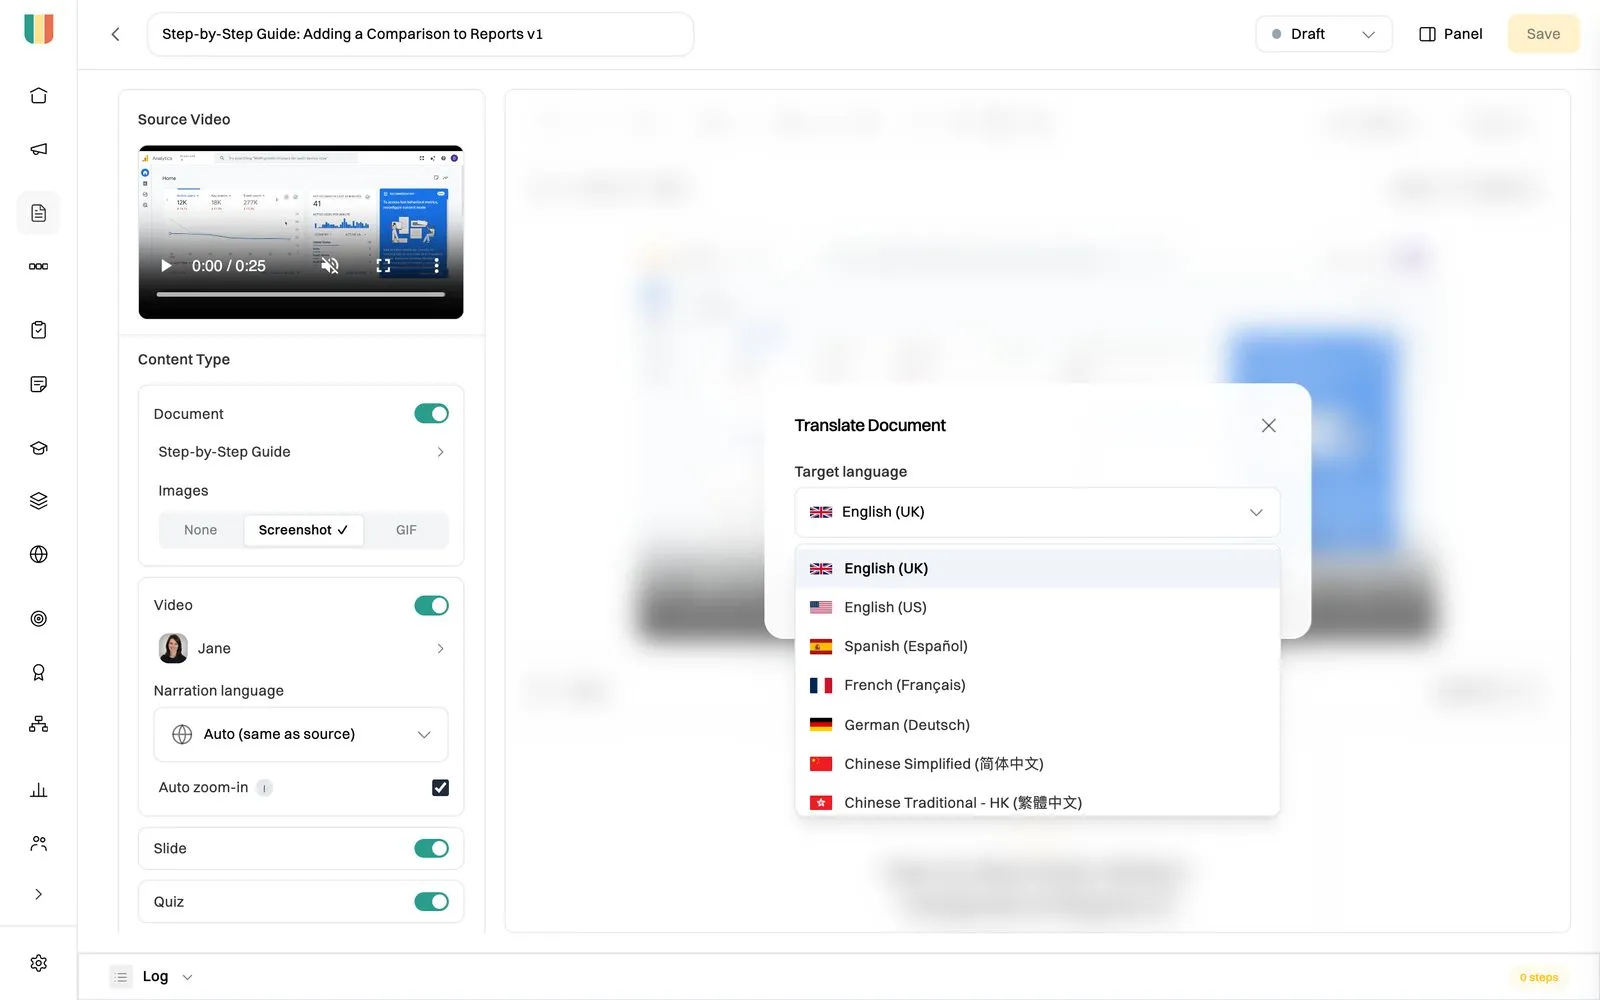Select French (Français) from language list
1600x1000 pixels.
(x=1037, y=685)
